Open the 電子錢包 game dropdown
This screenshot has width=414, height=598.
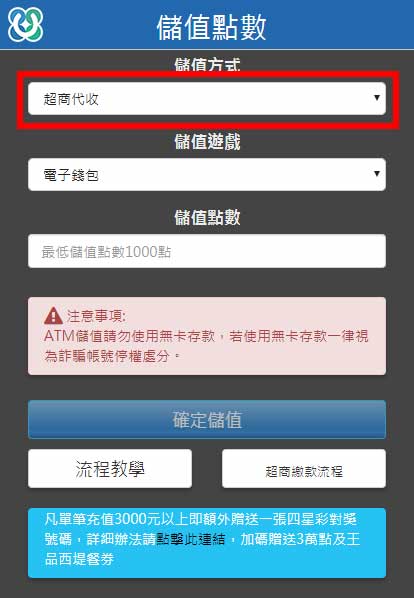(x=207, y=175)
